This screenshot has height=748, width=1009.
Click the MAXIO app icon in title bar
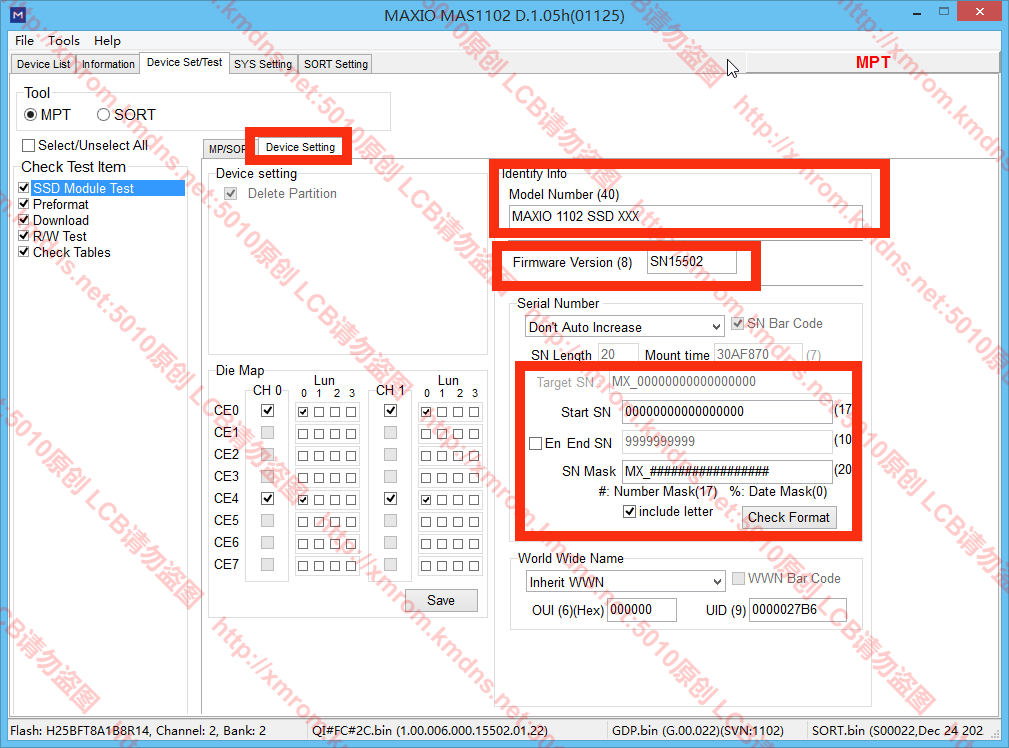tap(17, 15)
